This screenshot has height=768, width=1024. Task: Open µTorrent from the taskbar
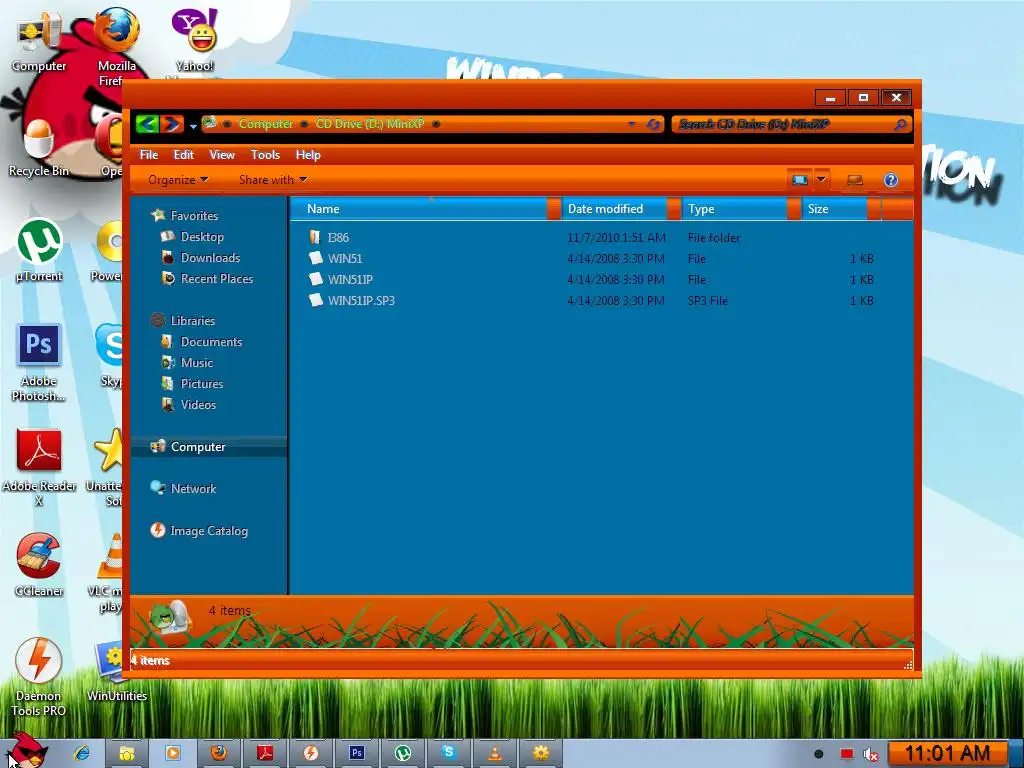(x=403, y=753)
